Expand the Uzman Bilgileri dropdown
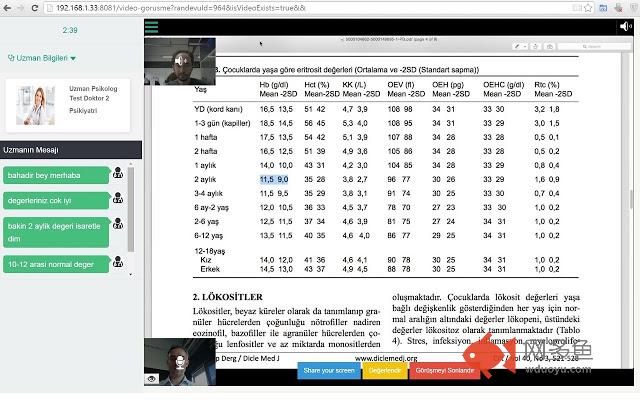This screenshot has width=640, height=400. 42,58
